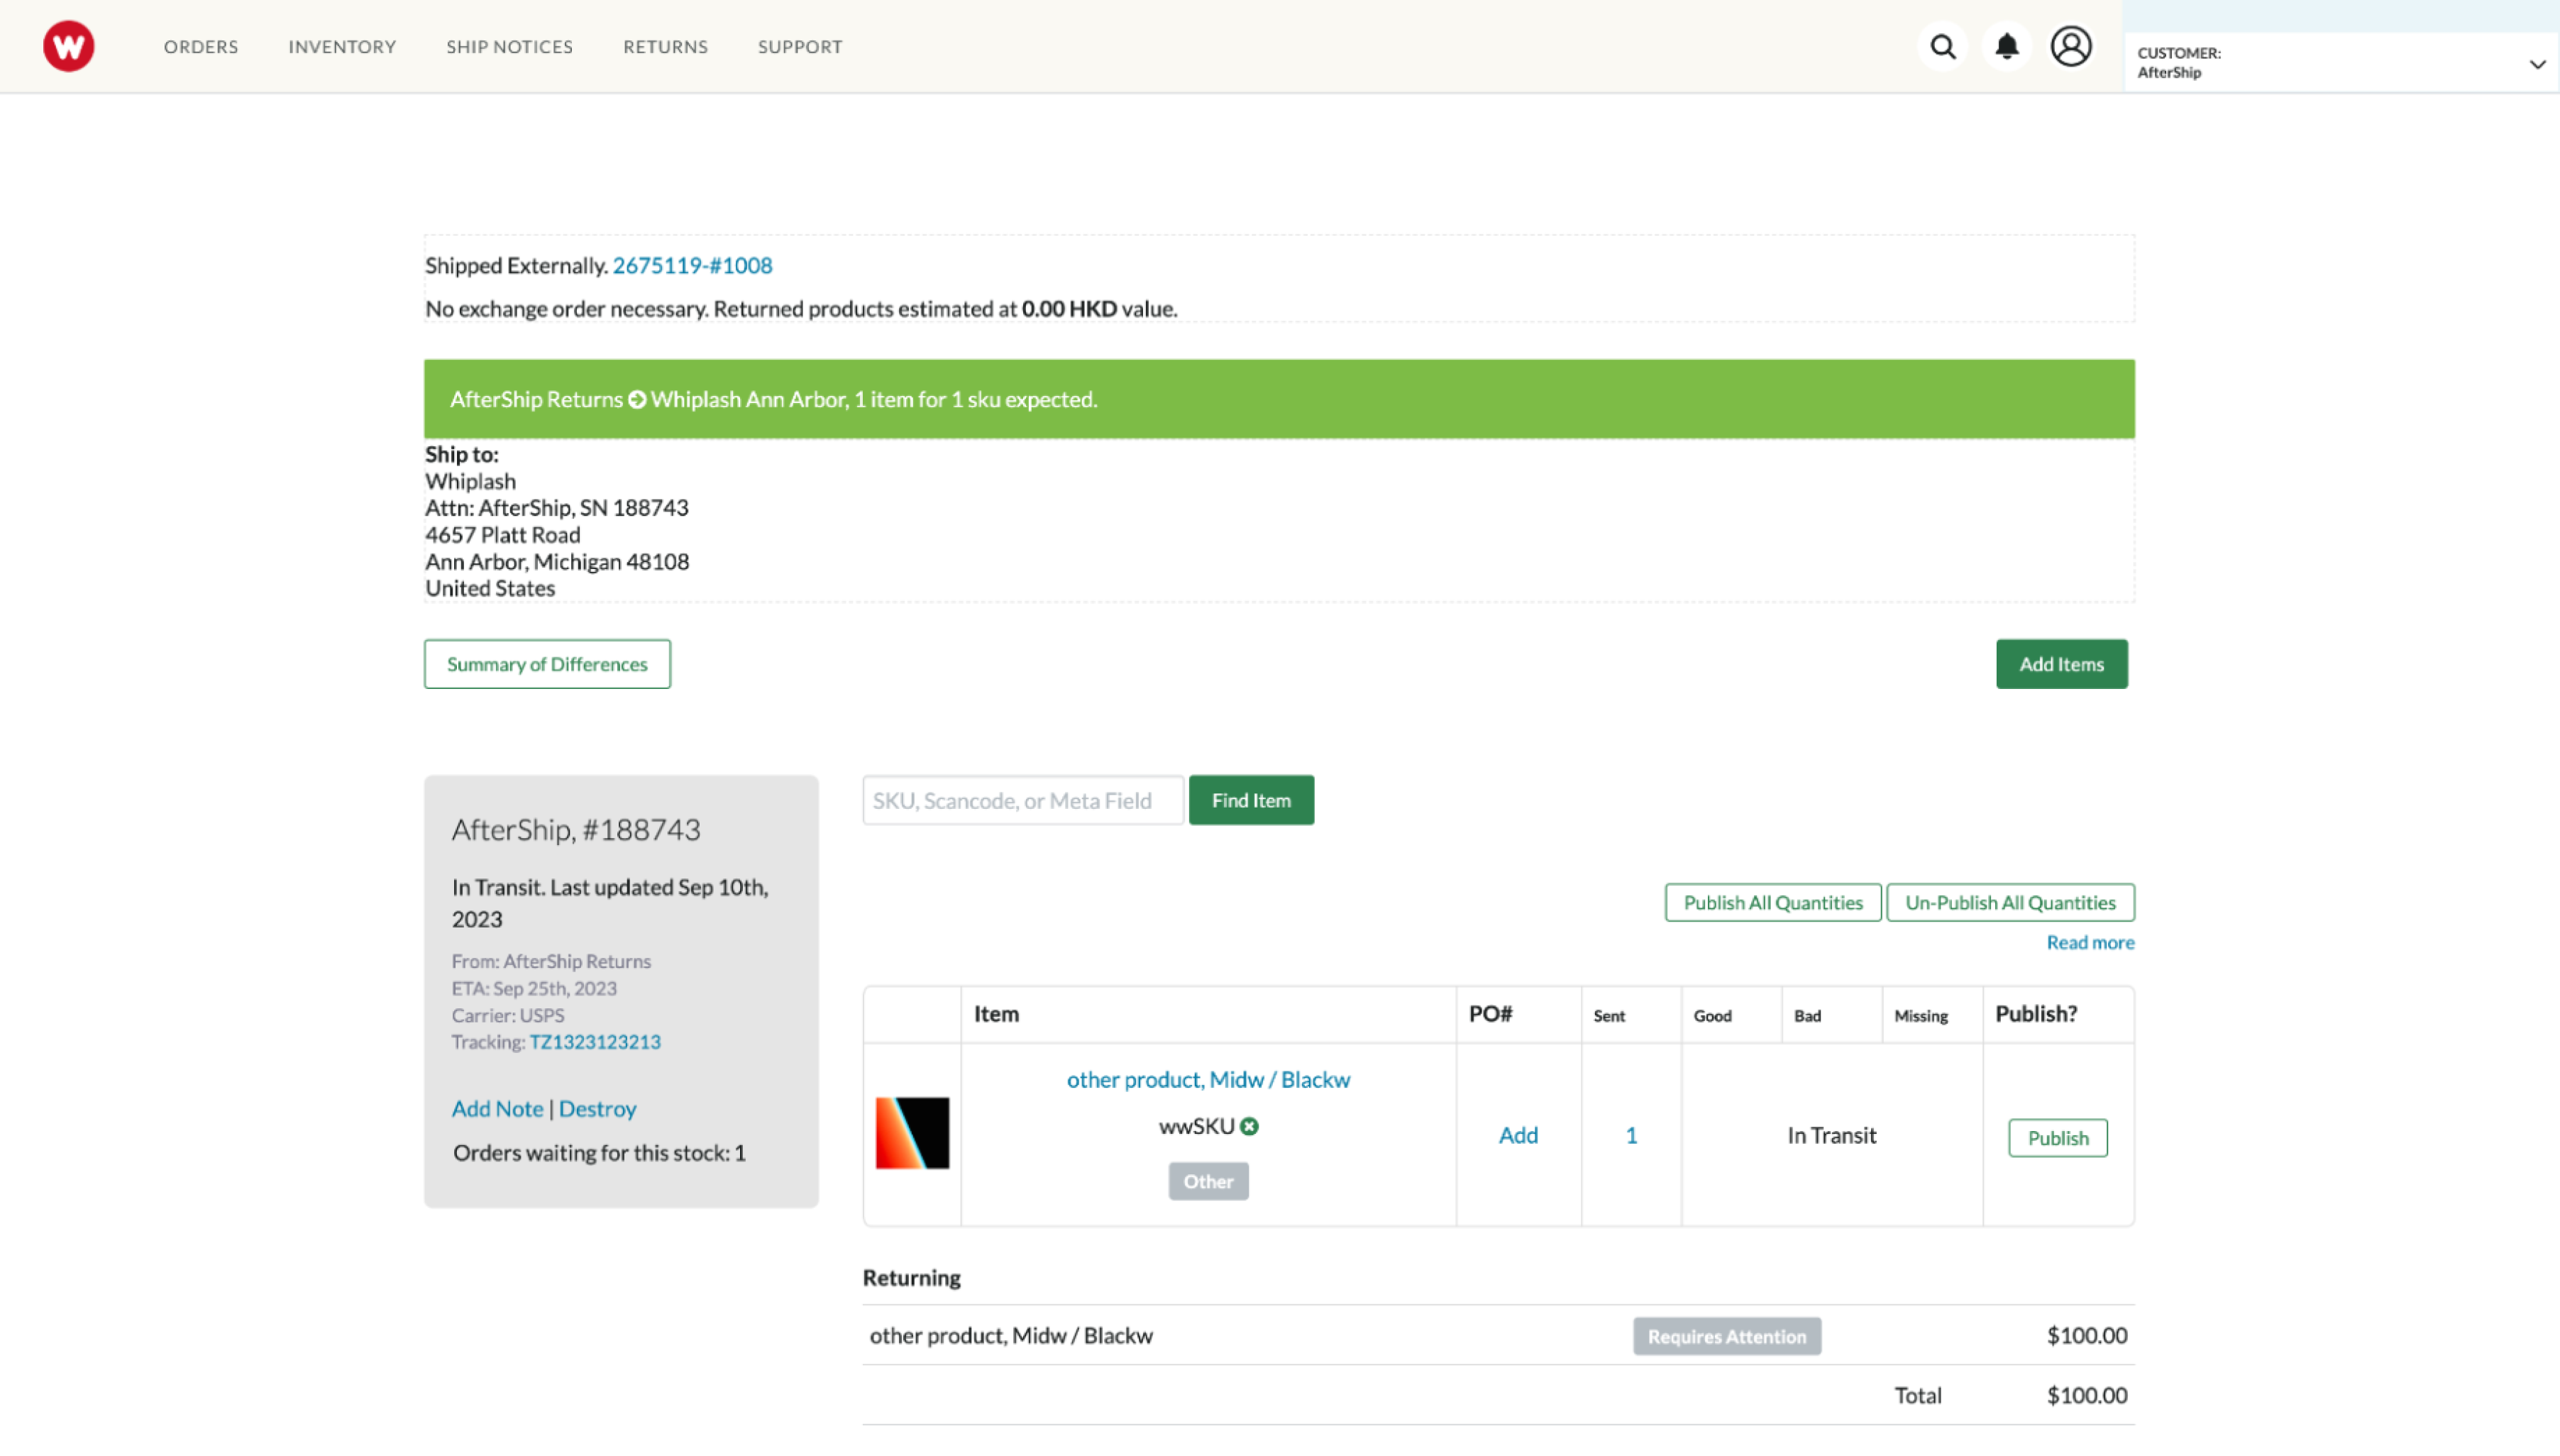Open the Ship Notices menu
The image size is (2560, 1456).
tap(509, 47)
